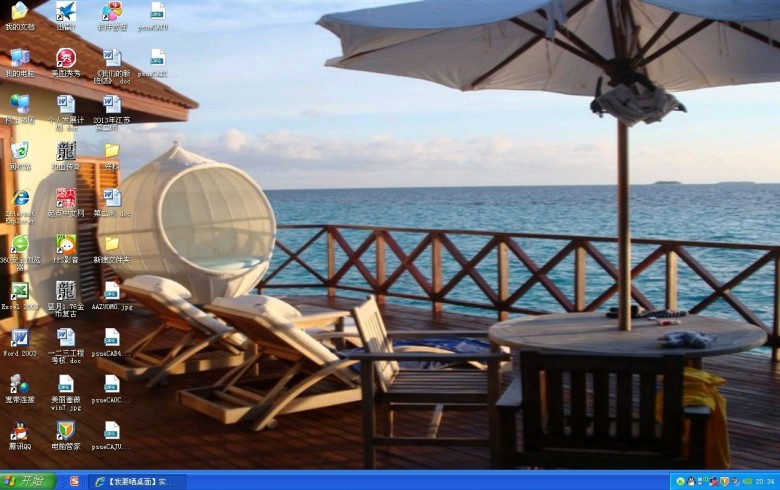Open the 回收站 (Recycle Bin) icon
The height and width of the screenshot is (490, 780).
click(19, 151)
